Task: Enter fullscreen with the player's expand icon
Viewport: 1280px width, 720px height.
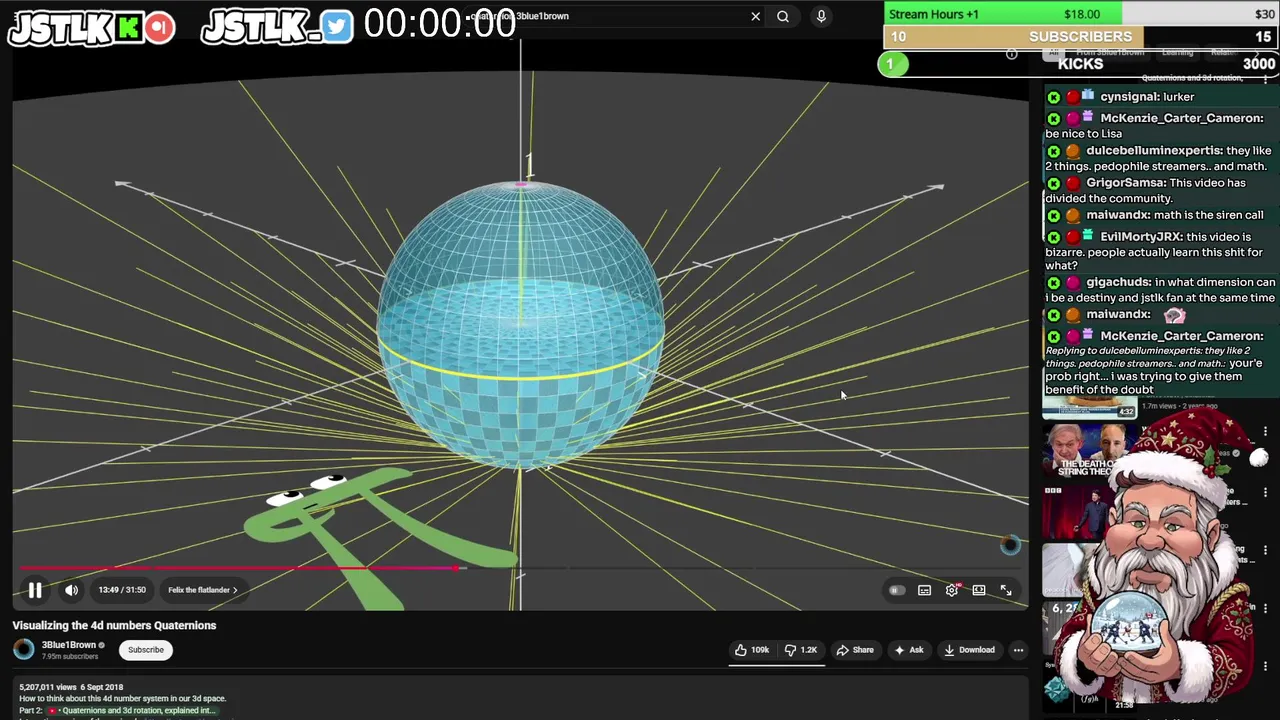Action: point(1006,590)
